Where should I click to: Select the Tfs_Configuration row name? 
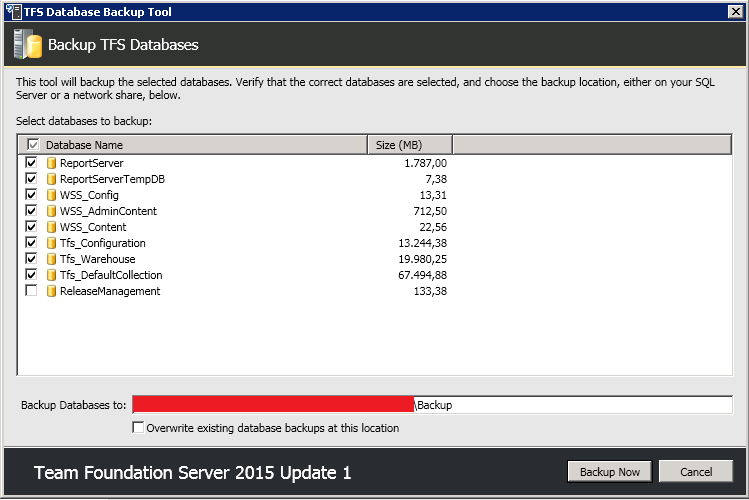[103, 243]
